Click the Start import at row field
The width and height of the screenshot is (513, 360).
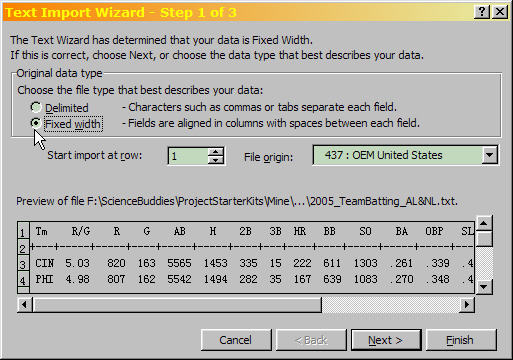pos(189,156)
